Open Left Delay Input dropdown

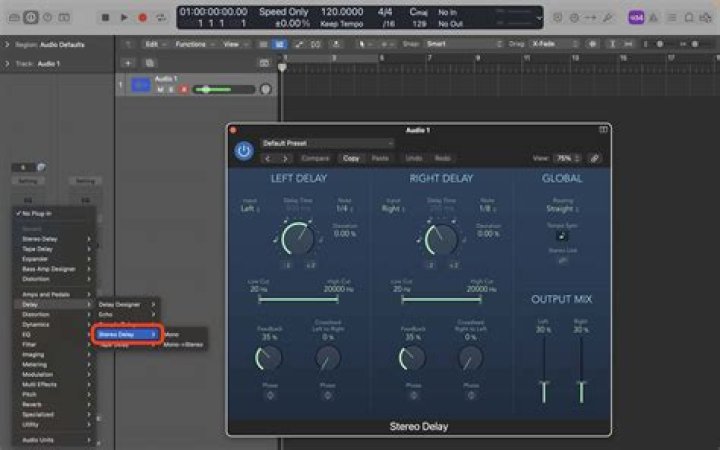pyautogui.click(x=250, y=208)
